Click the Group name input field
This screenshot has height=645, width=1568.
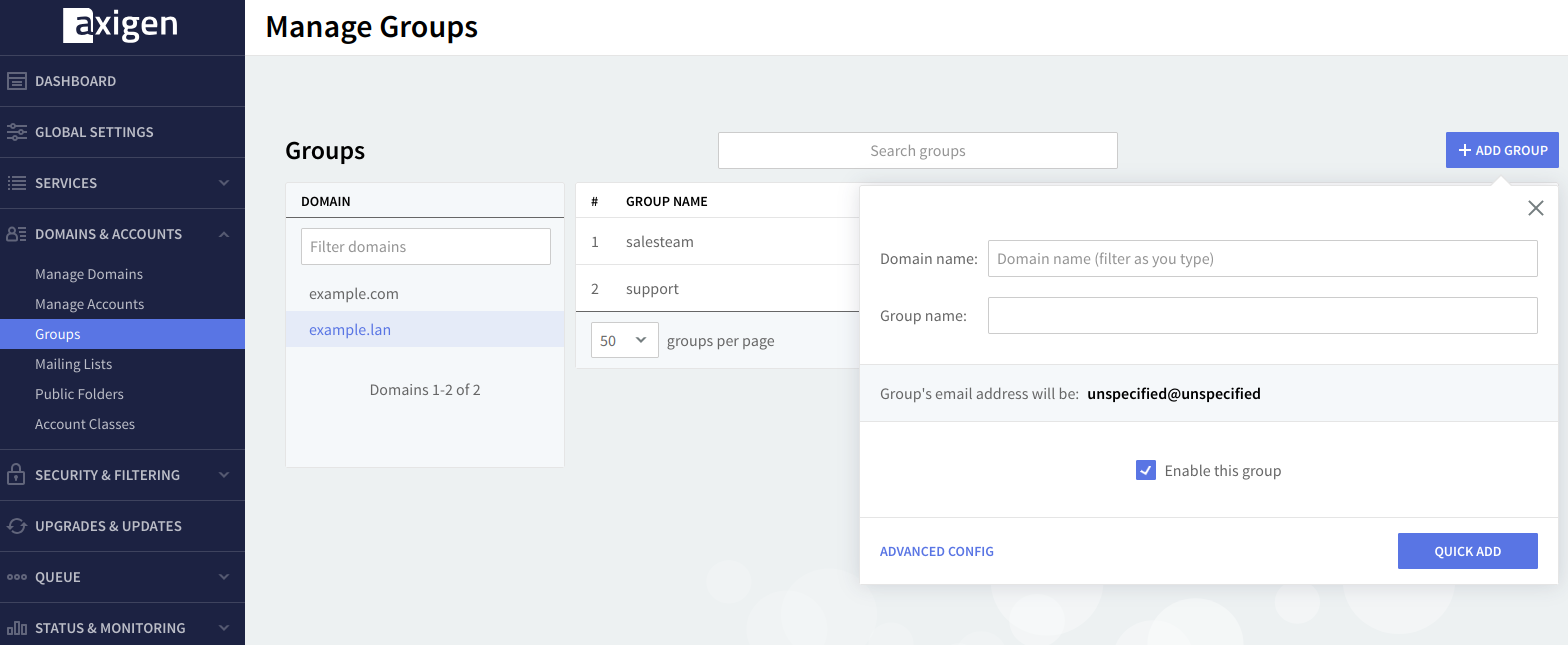coord(1262,316)
